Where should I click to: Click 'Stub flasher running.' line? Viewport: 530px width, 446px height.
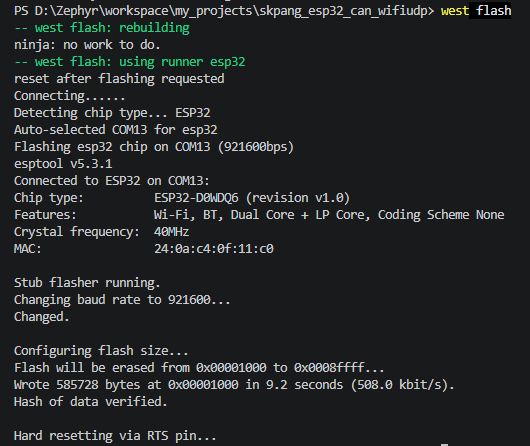pyautogui.click(x=87, y=283)
